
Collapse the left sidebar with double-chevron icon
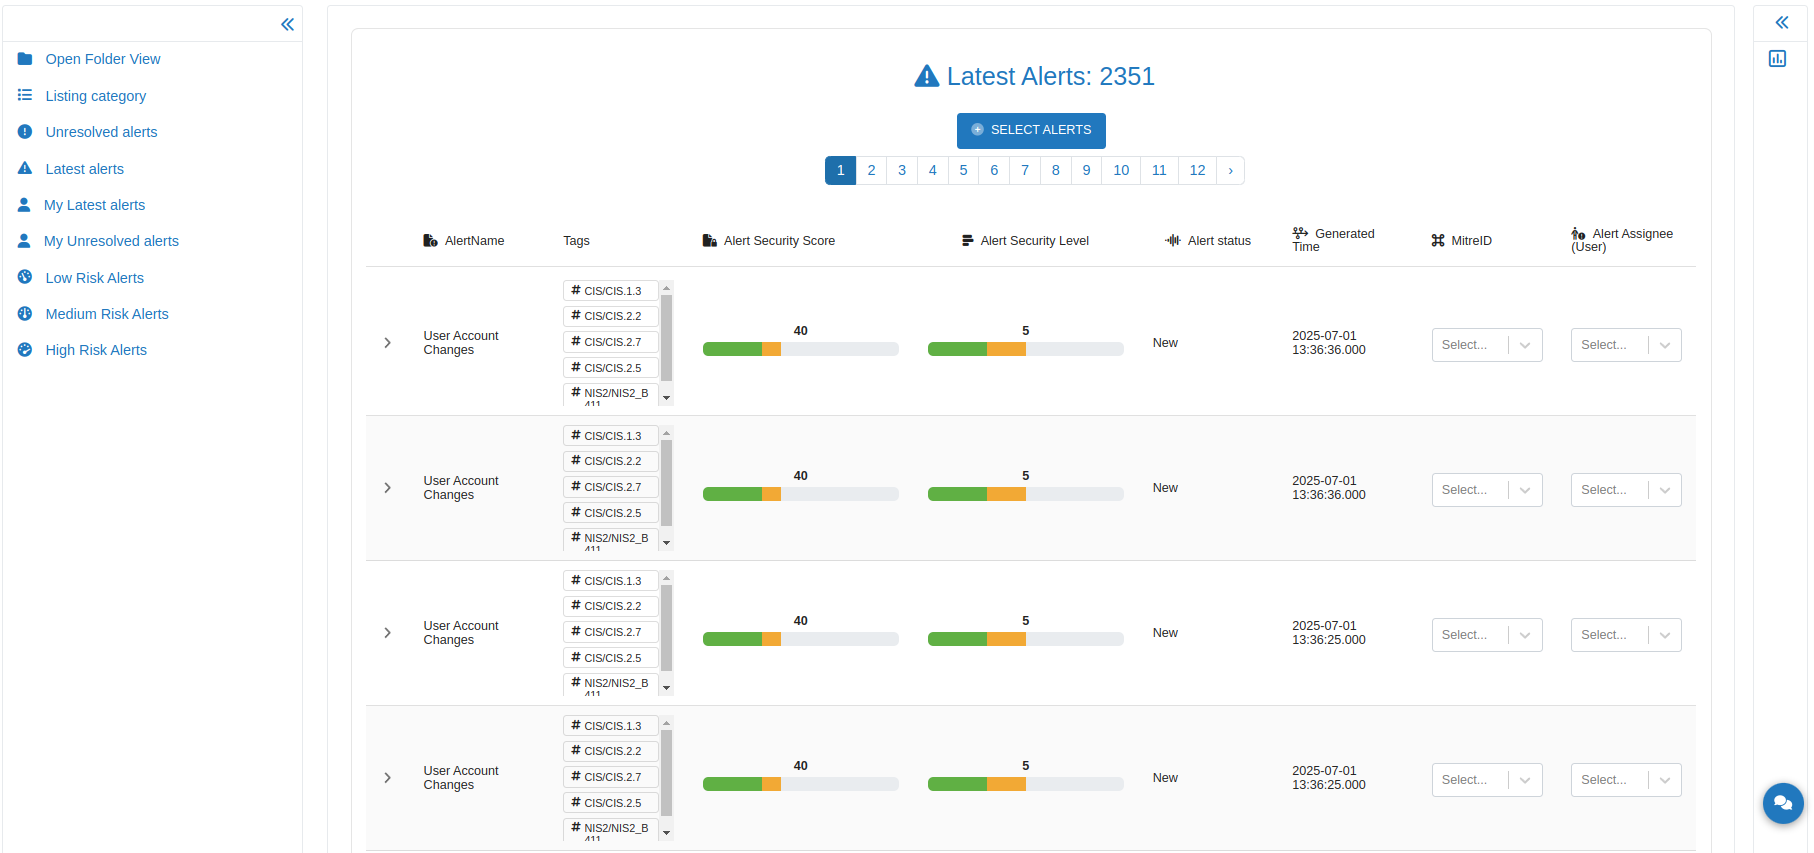[287, 24]
